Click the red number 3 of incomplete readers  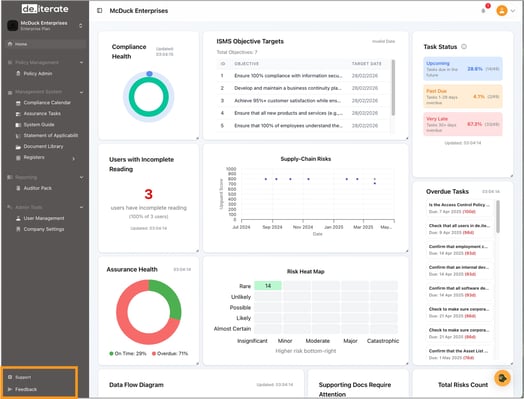[x=148, y=194]
